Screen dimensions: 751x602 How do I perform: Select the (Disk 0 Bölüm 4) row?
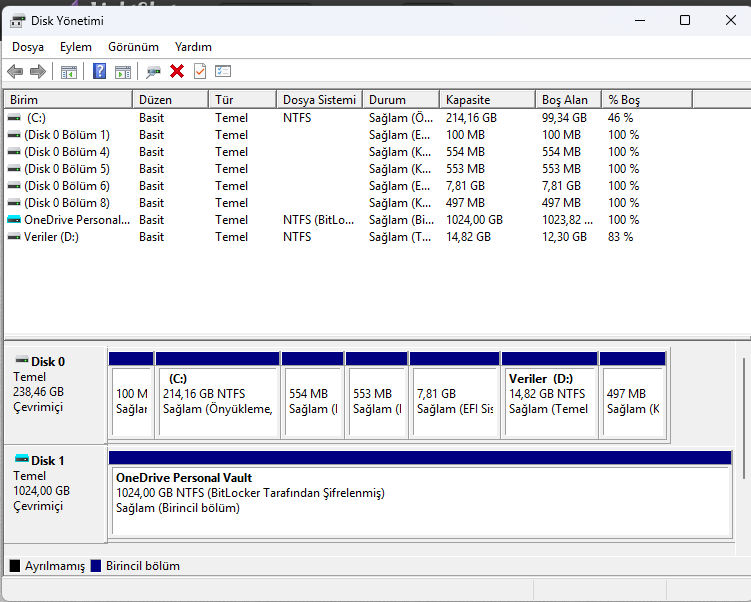[350, 152]
